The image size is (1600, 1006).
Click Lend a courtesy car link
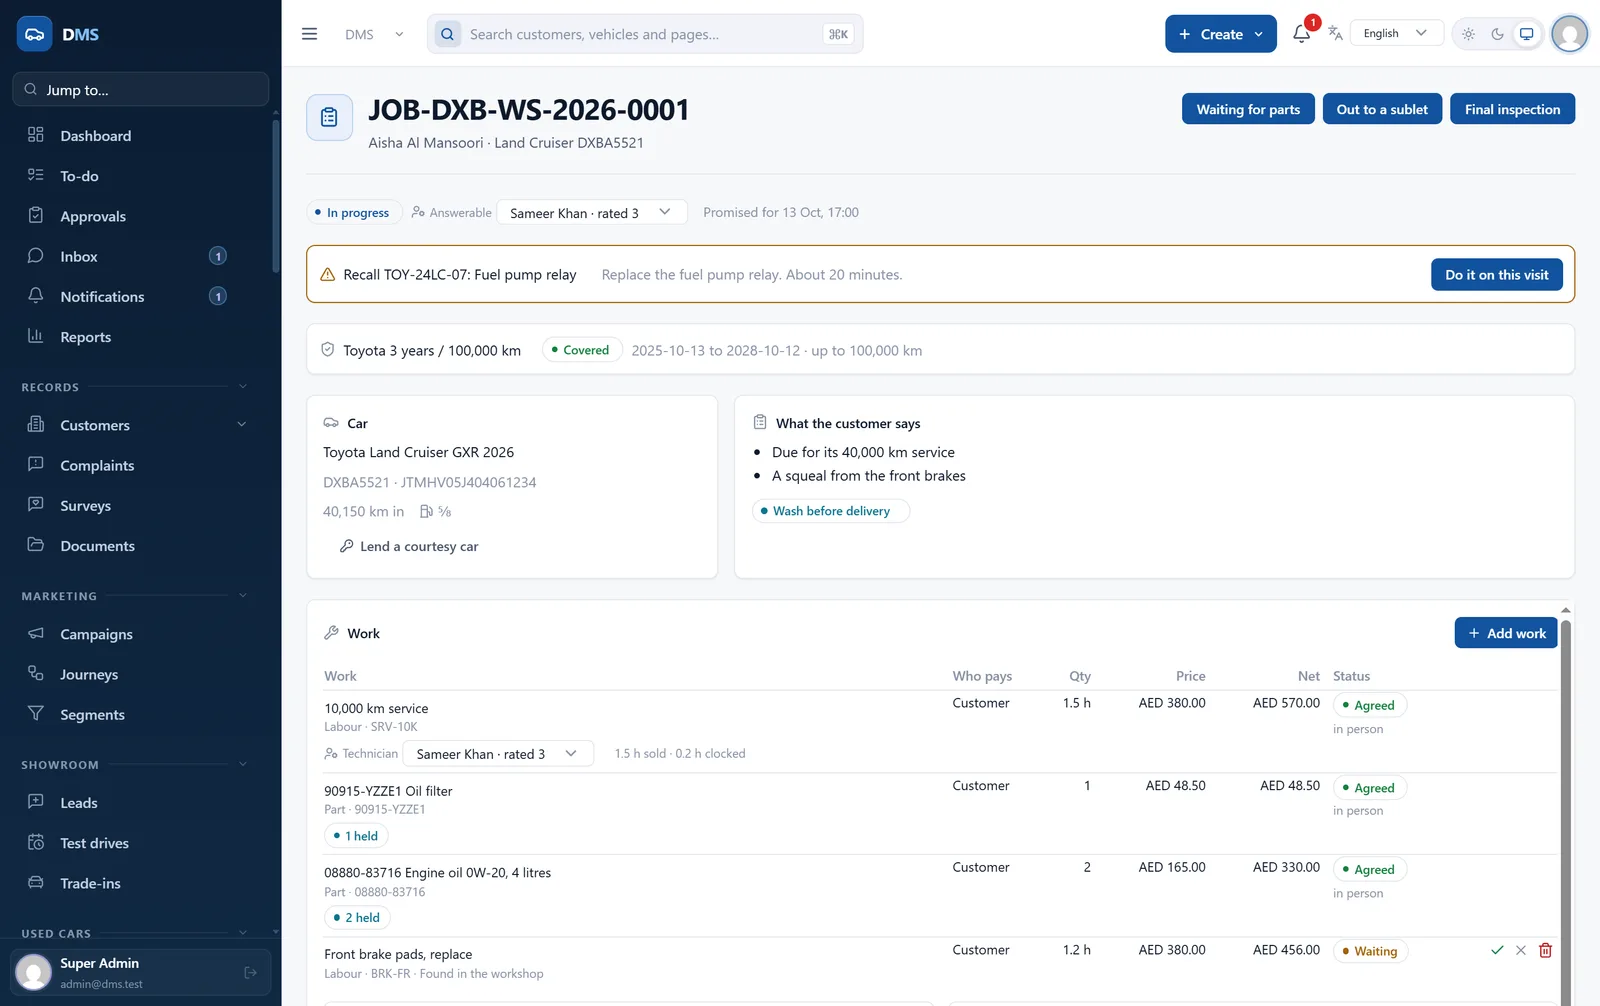click(x=409, y=546)
